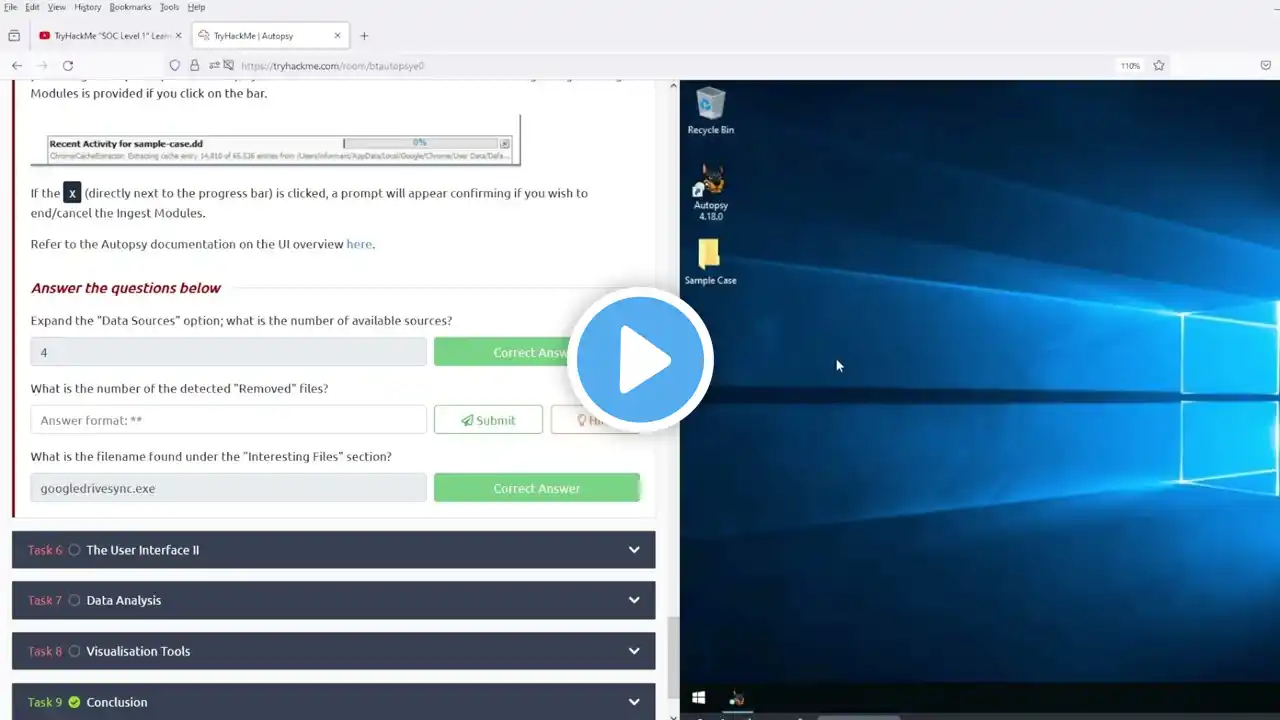The width and height of the screenshot is (1280, 720).
Task: Click the Task 7 status circle
Action: [x=74, y=600]
